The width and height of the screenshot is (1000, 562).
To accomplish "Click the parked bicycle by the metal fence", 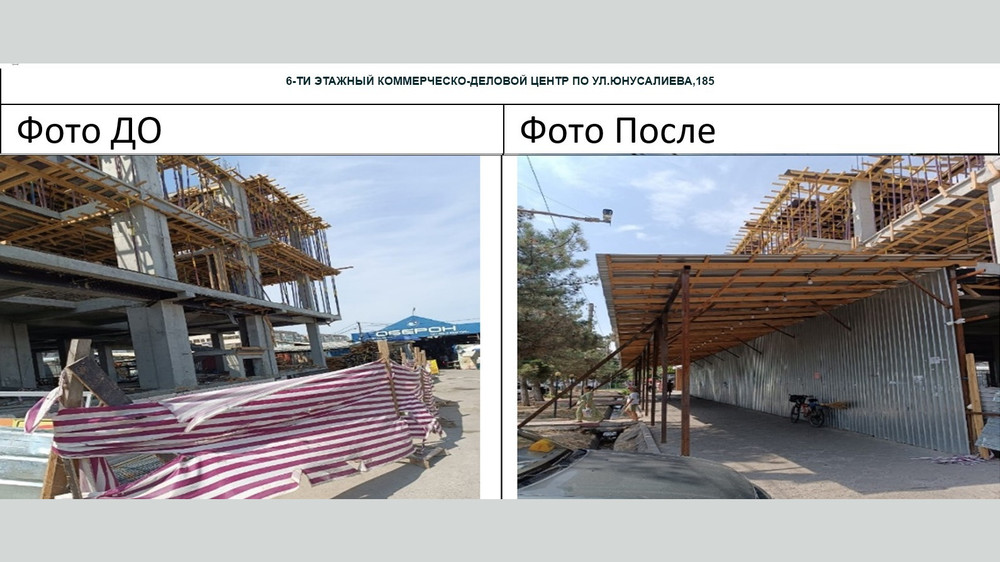I will click(807, 409).
